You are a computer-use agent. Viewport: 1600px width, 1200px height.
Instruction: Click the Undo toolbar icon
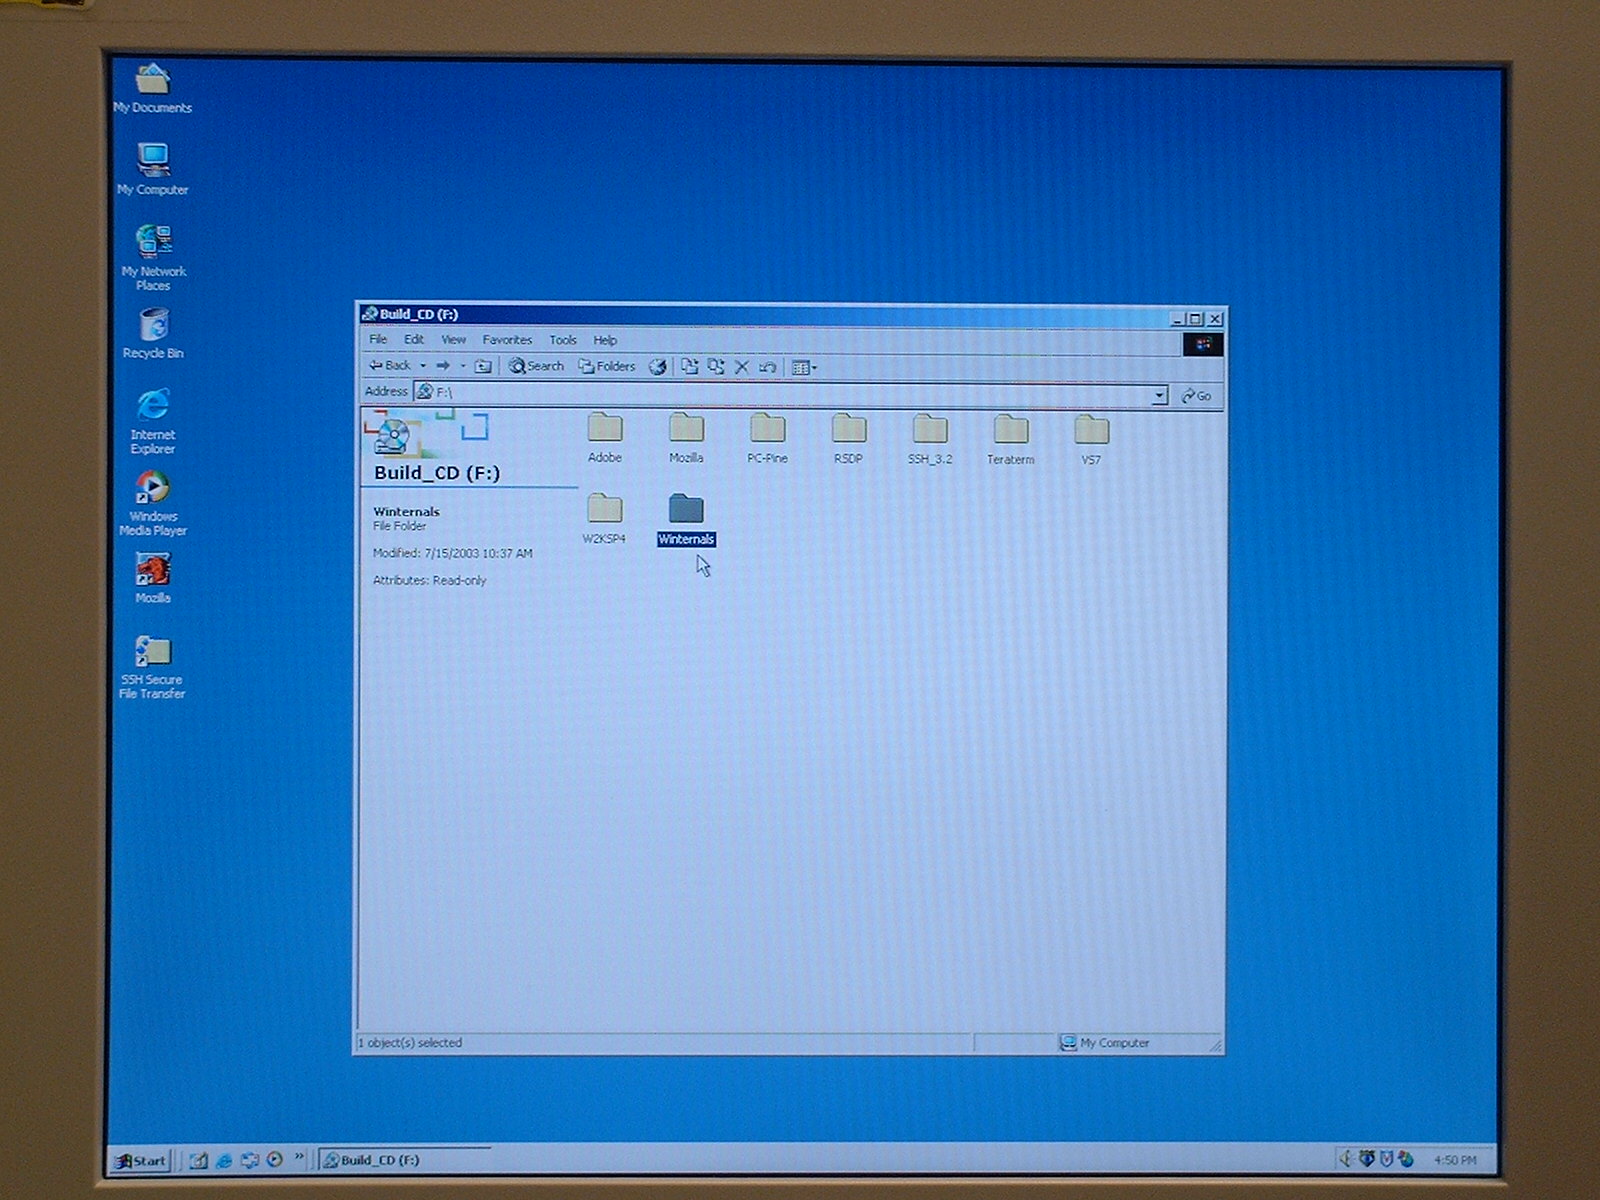point(767,367)
